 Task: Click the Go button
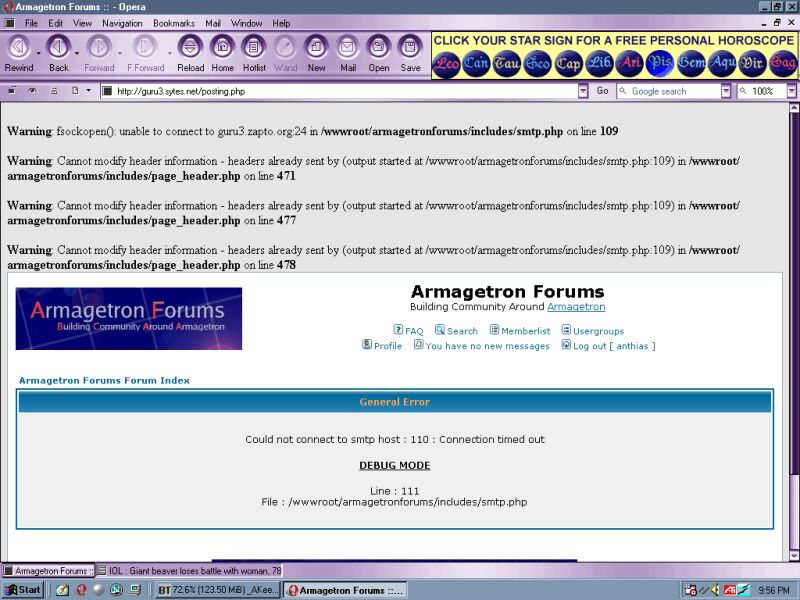pyautogui.click(x=602, y=91)
